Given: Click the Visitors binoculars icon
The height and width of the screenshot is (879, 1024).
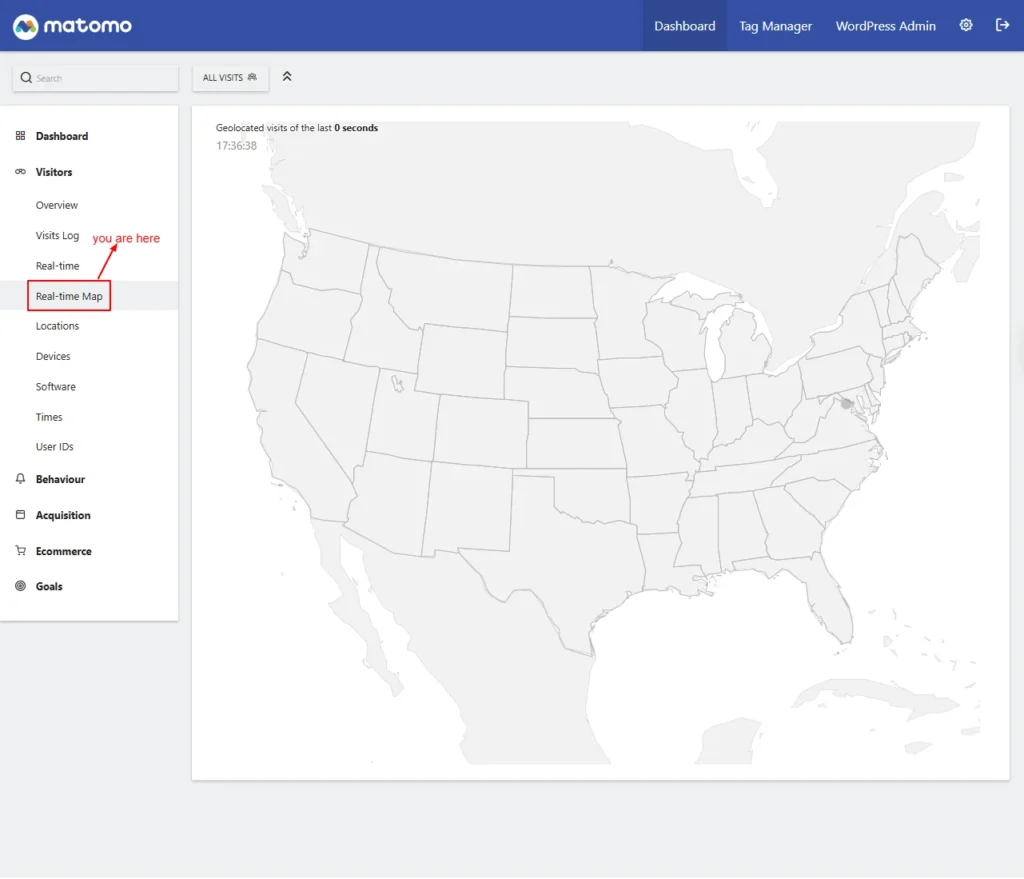Looking at the screenshot, I should (x=20, y=172).
